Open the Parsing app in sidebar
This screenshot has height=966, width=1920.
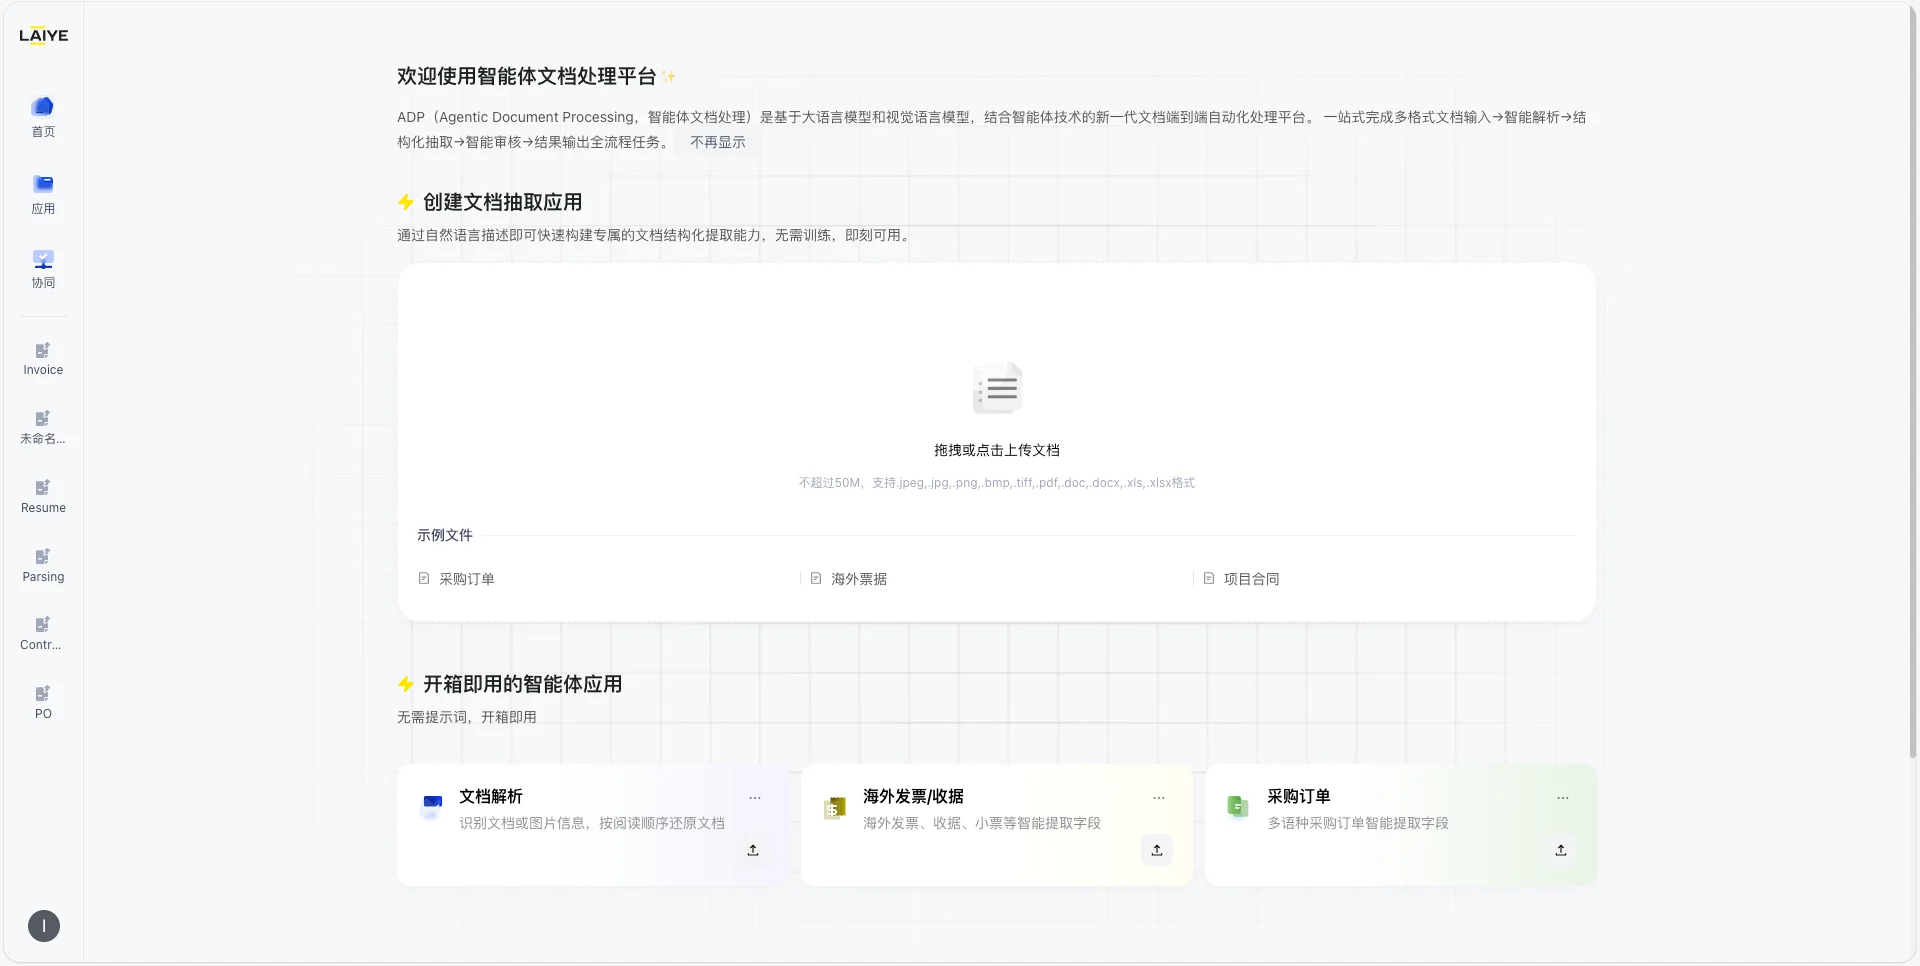pos(43,566)
